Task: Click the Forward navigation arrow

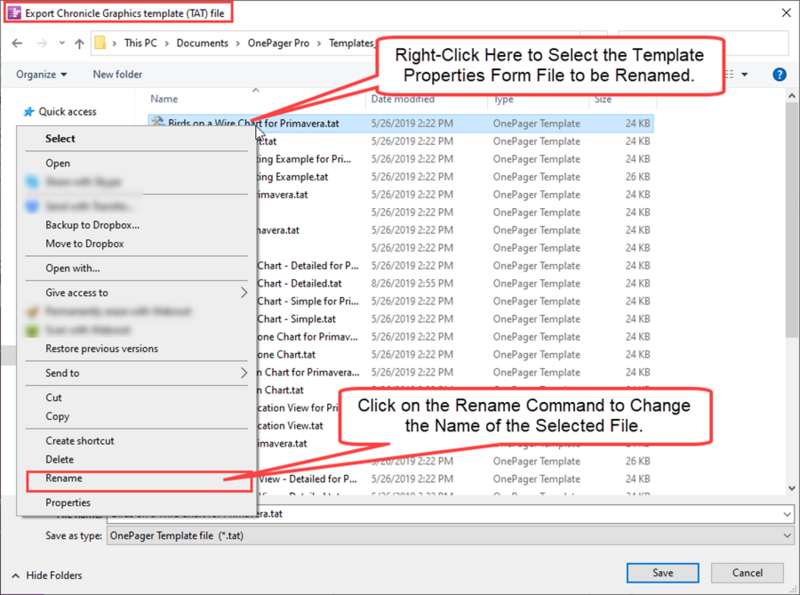Action: pyautogui.click(x=42, y=43)
